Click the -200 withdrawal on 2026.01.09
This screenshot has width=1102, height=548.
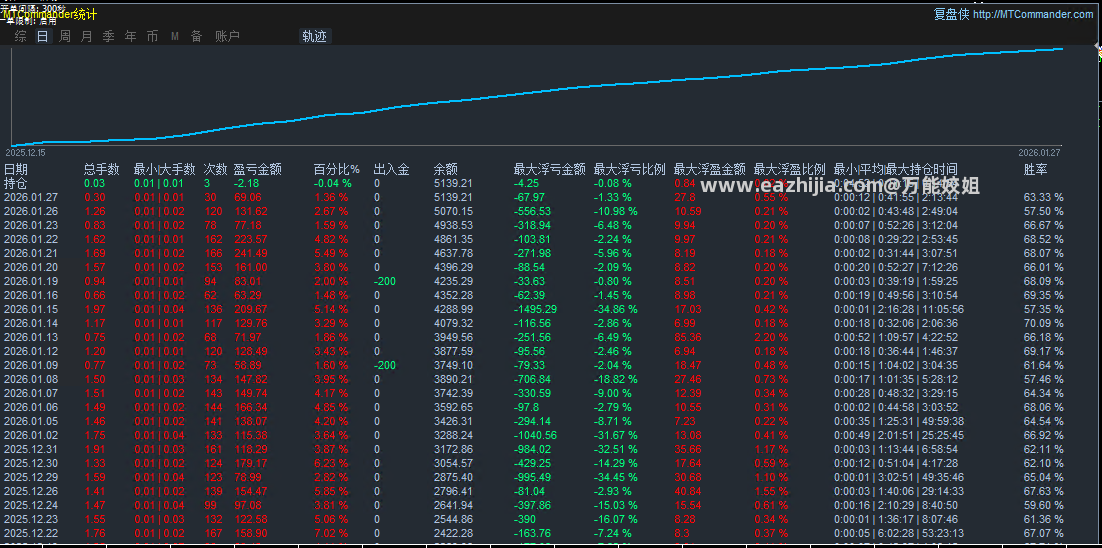(384, 366)
